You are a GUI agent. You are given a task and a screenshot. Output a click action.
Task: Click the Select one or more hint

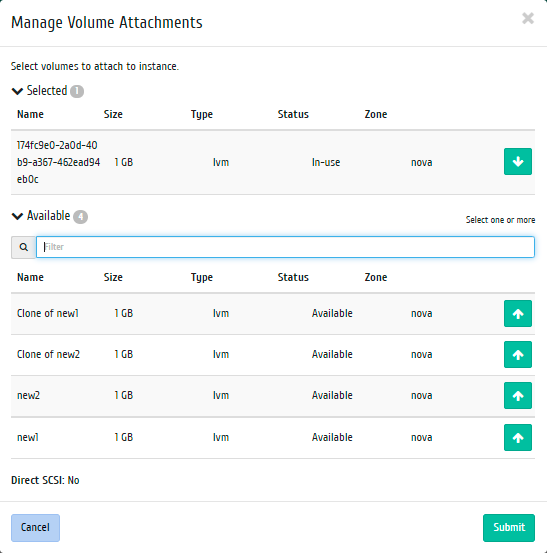(500, 220)
